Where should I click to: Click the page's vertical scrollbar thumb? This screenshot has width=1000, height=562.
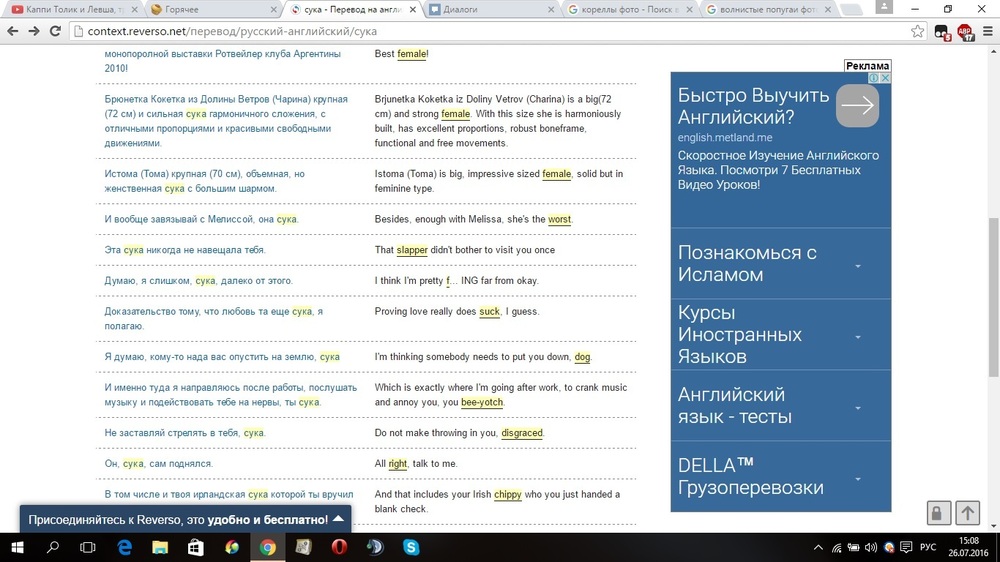(993, 248)
